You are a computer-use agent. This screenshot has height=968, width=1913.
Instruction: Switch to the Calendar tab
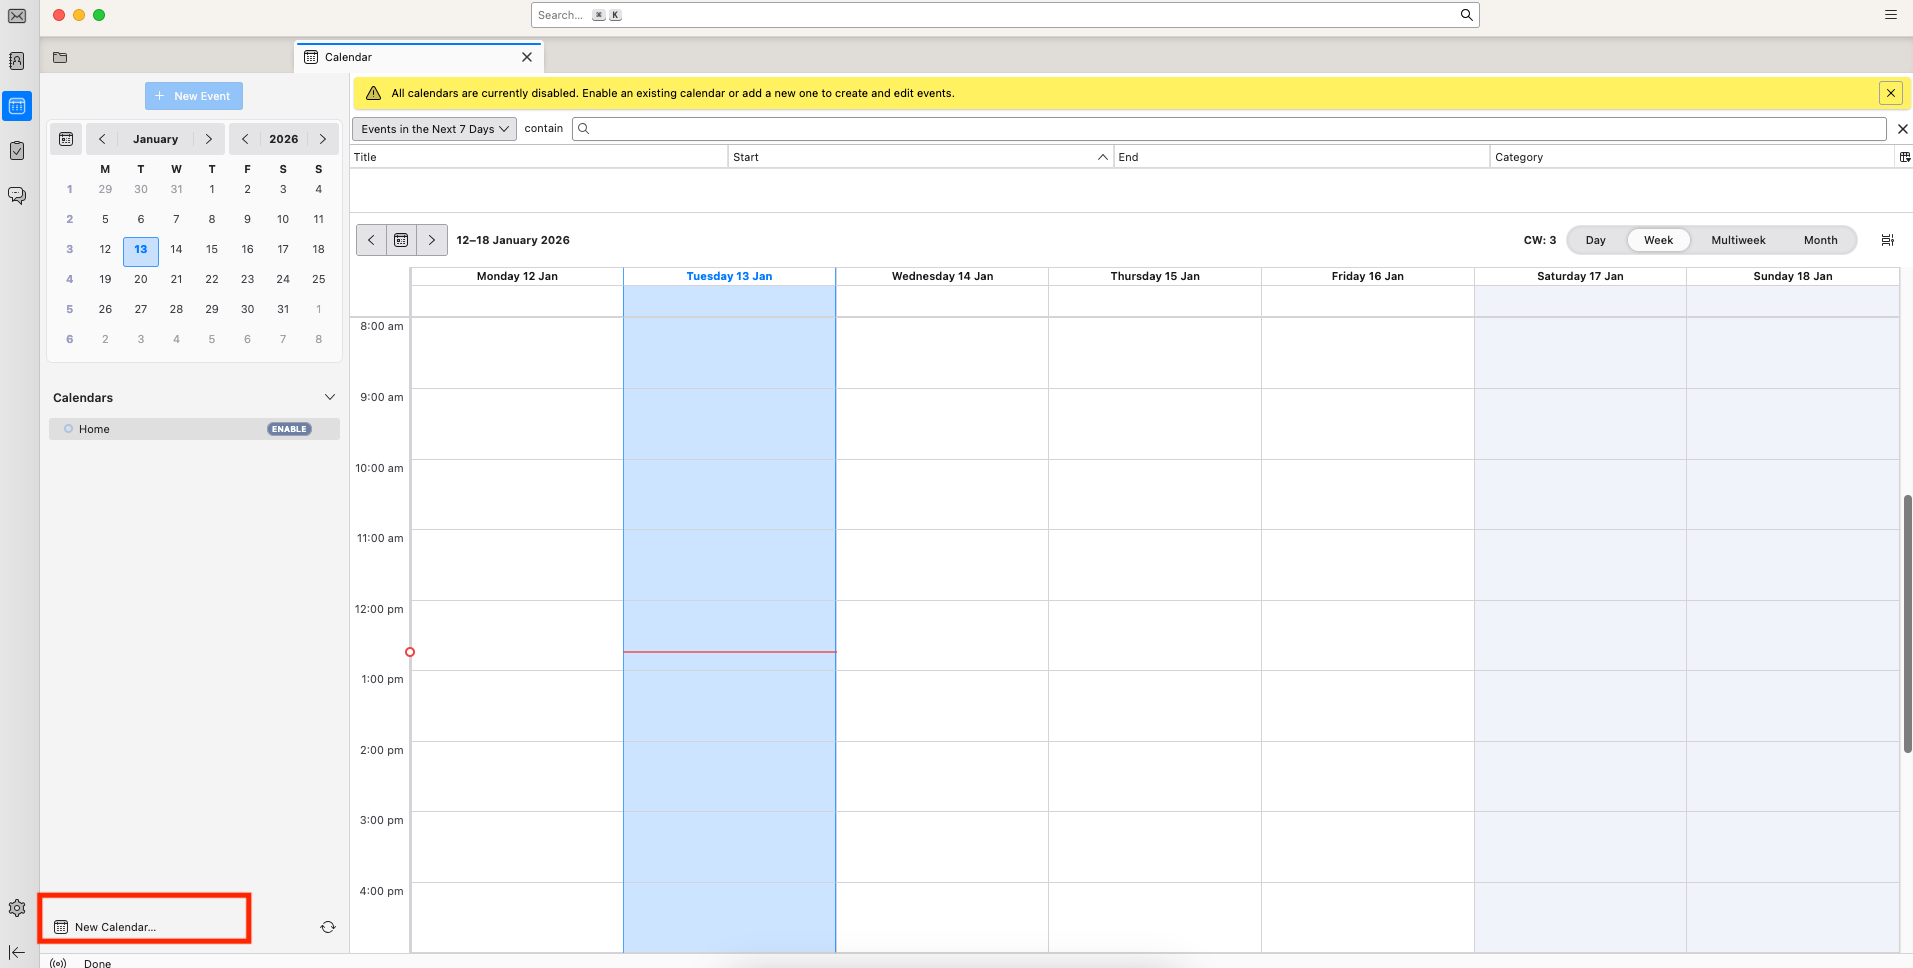[x=349, y=57]
